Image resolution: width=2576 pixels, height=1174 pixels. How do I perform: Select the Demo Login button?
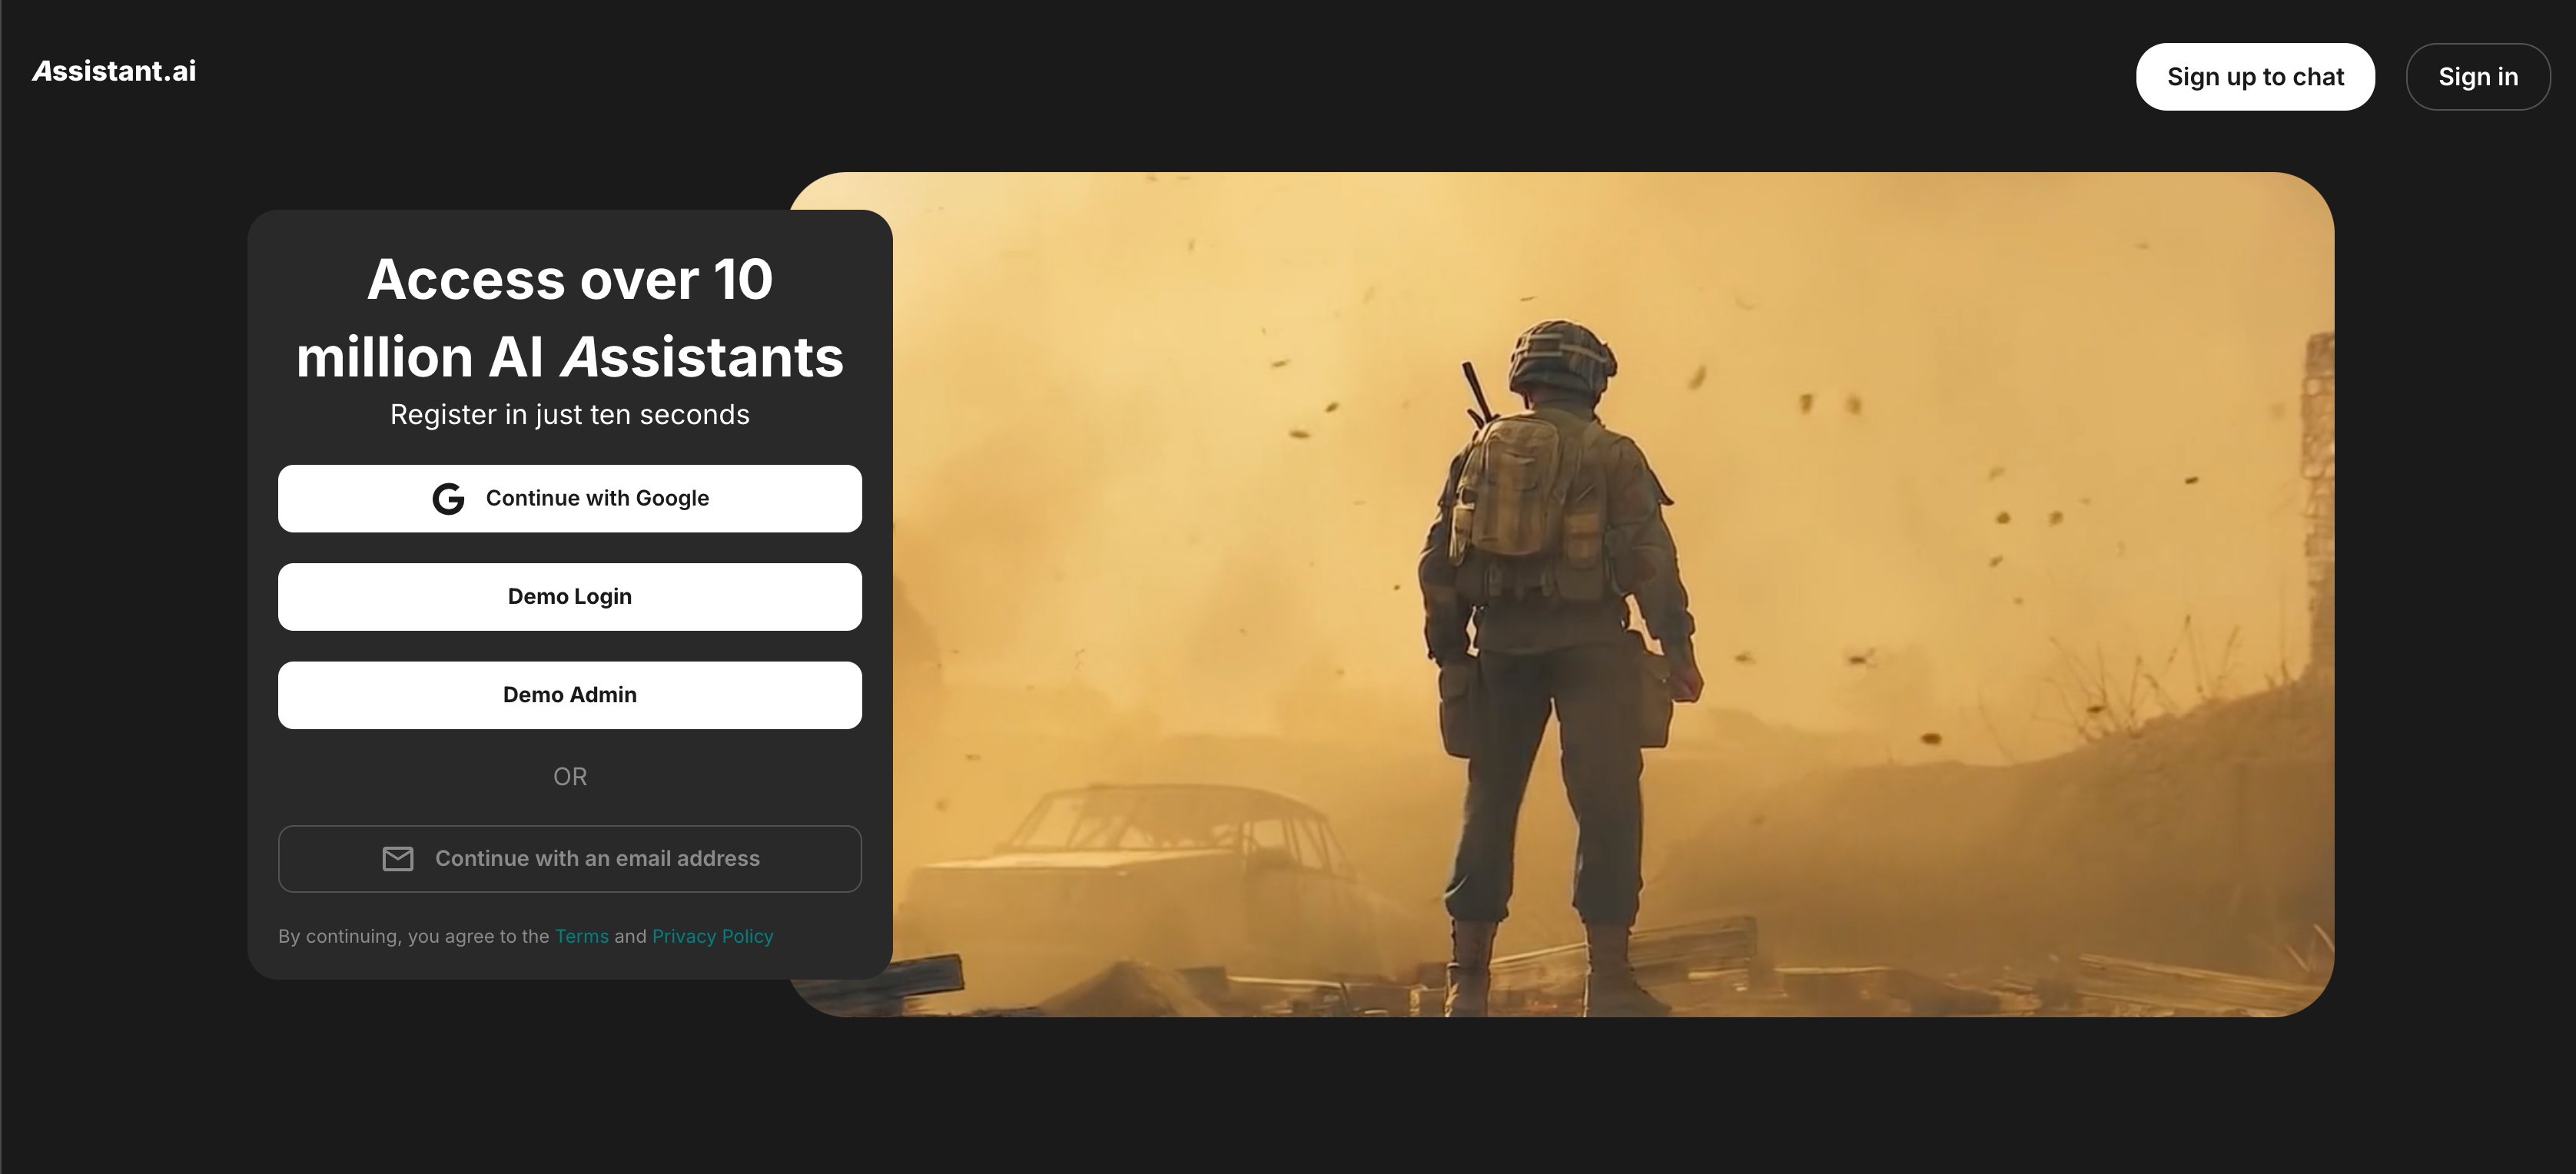(x=570, y=597)
